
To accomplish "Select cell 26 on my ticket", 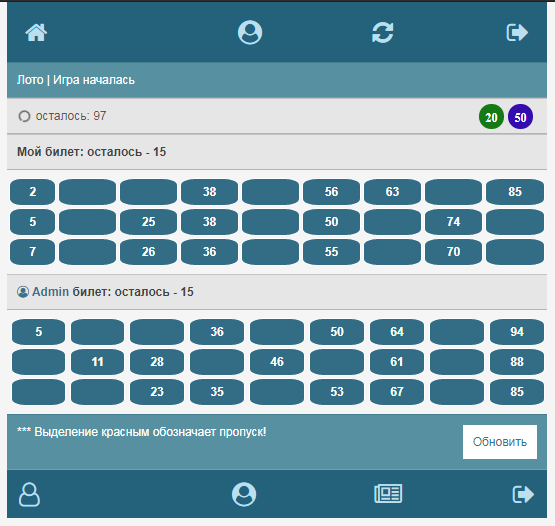I will [148, 252].
